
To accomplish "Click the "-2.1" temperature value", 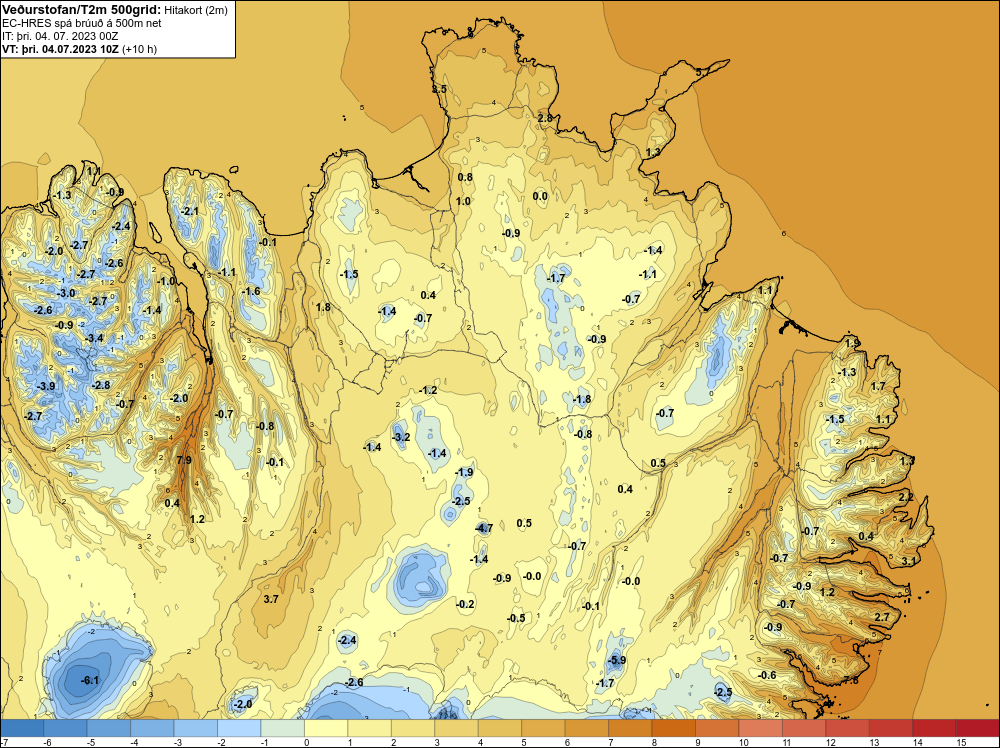I will [189, 211].
